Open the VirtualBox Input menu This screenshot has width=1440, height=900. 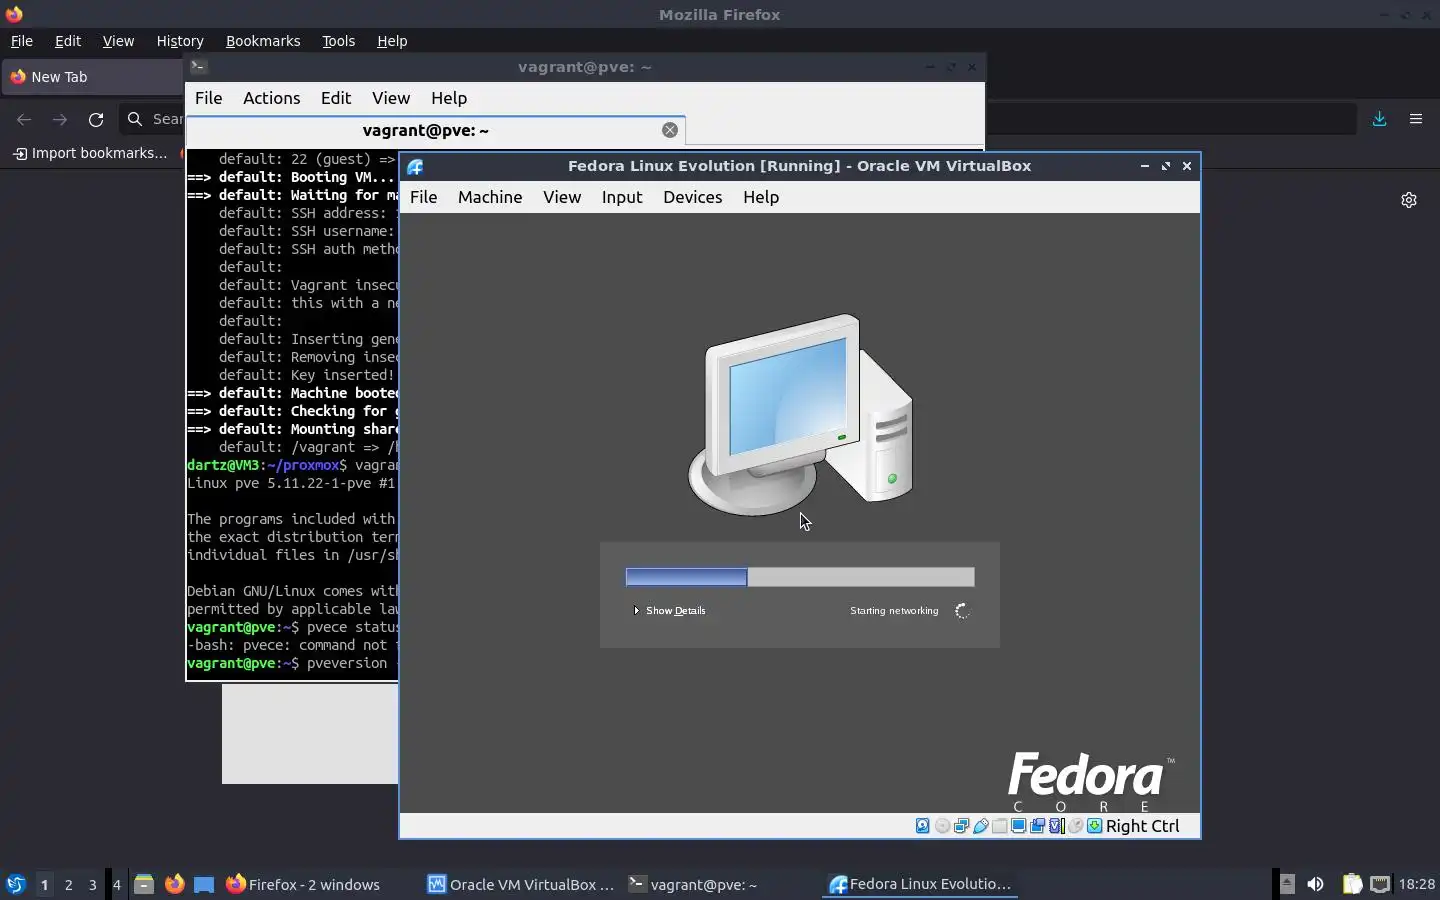point(622,197)
